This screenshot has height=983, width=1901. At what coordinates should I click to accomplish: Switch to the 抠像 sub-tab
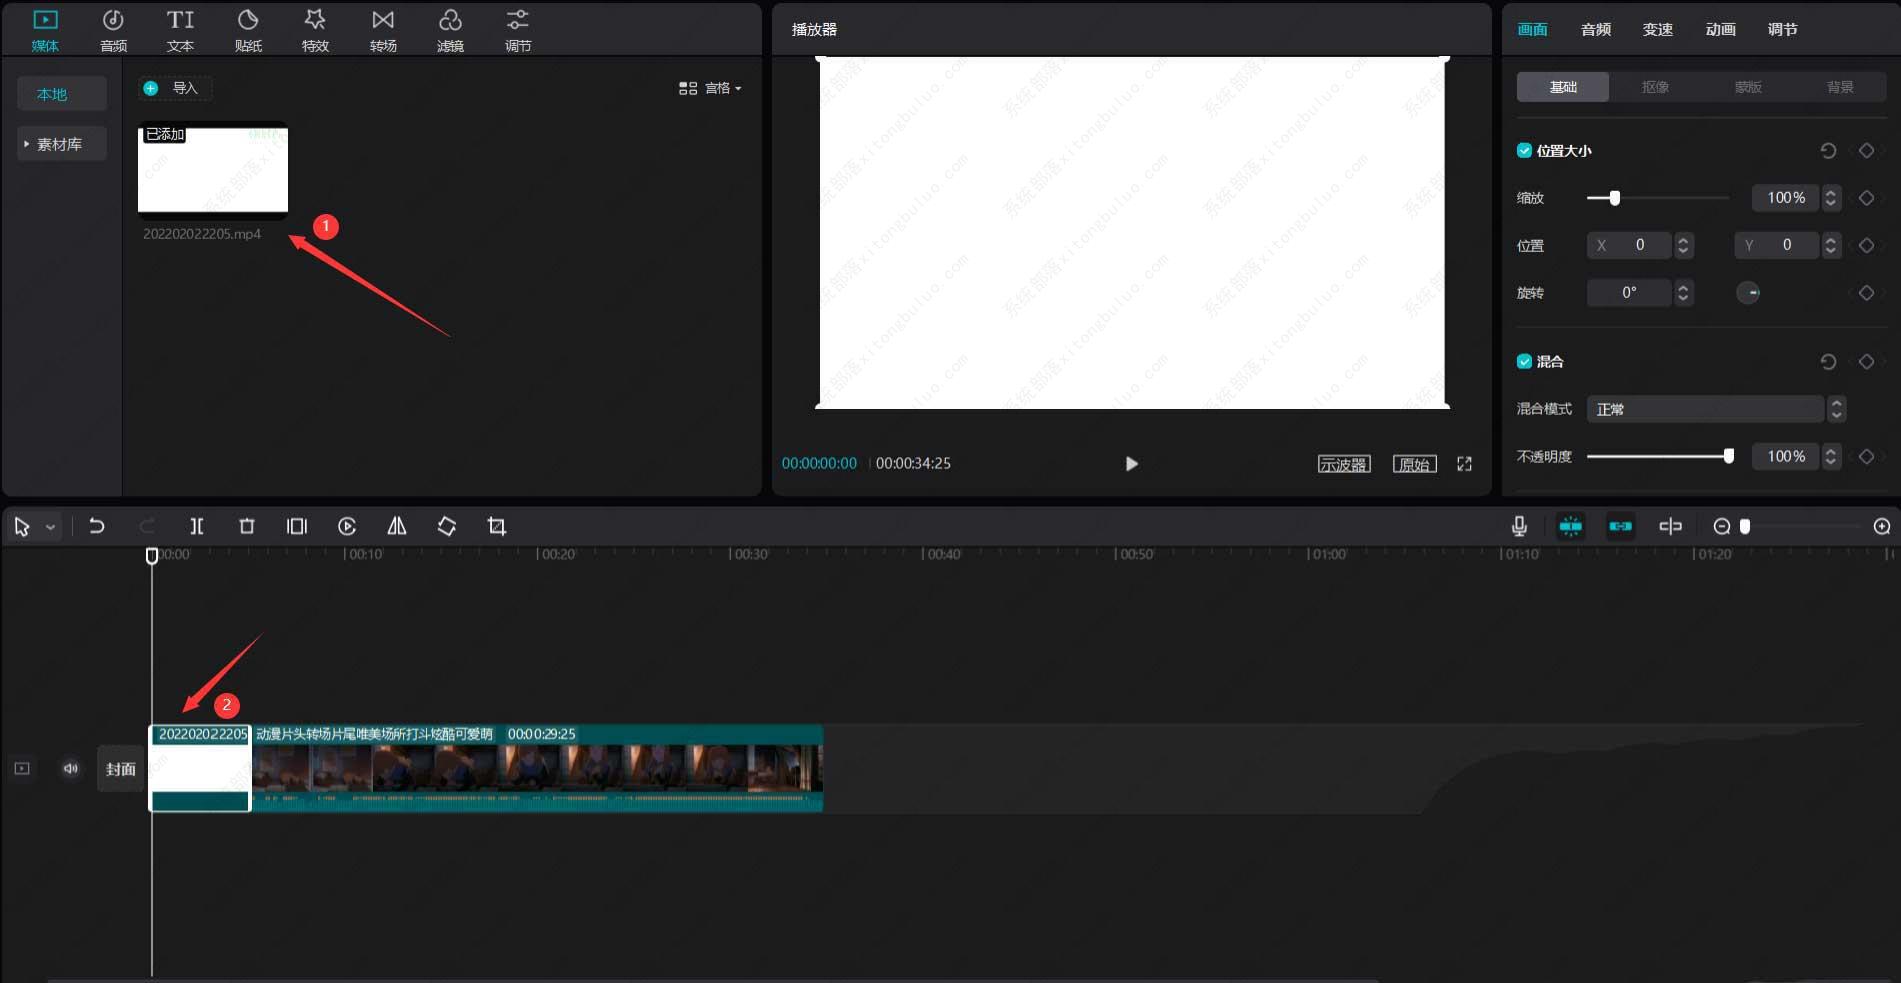click(1655, 87)
